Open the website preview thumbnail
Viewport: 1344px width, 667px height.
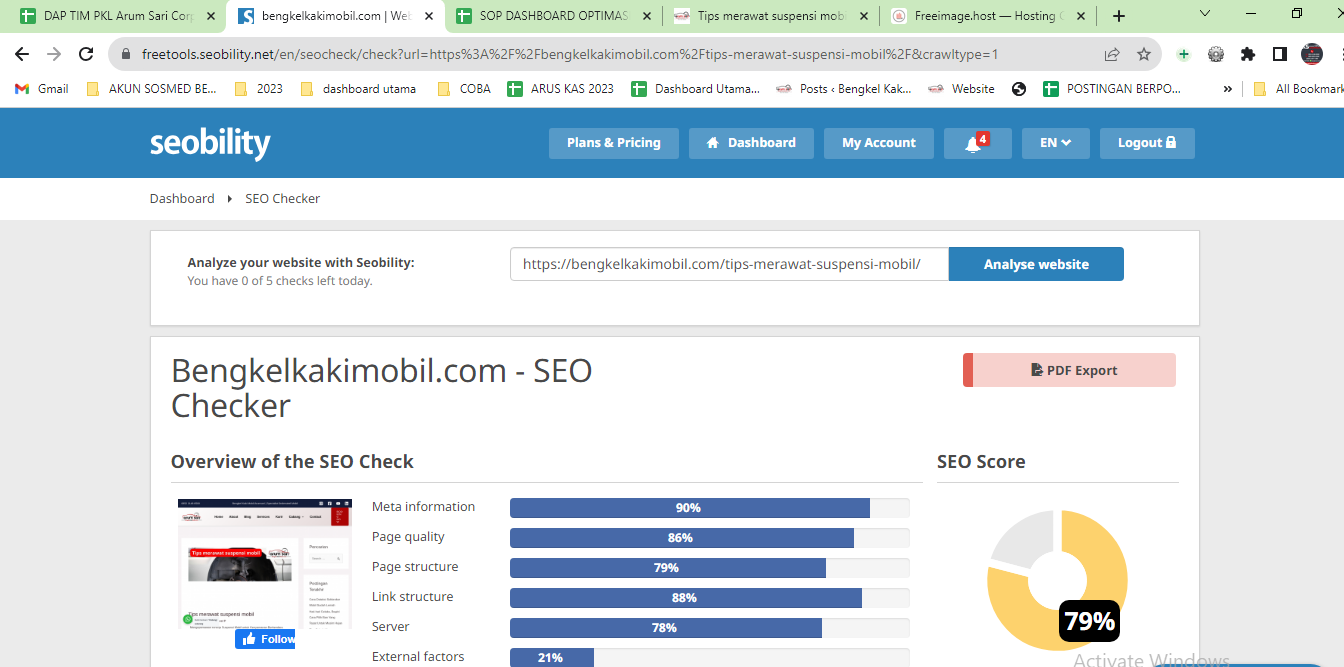[x=264, y=563]
